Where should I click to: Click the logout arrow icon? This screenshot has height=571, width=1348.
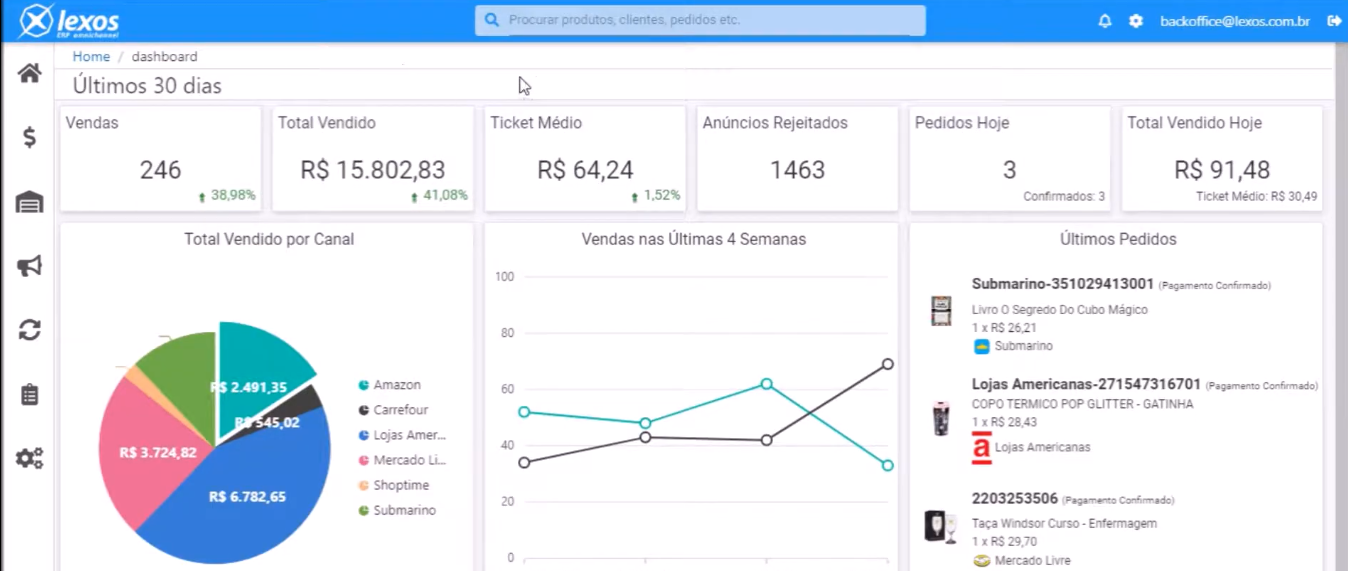pyautogui.click(x=1334, y=21)
